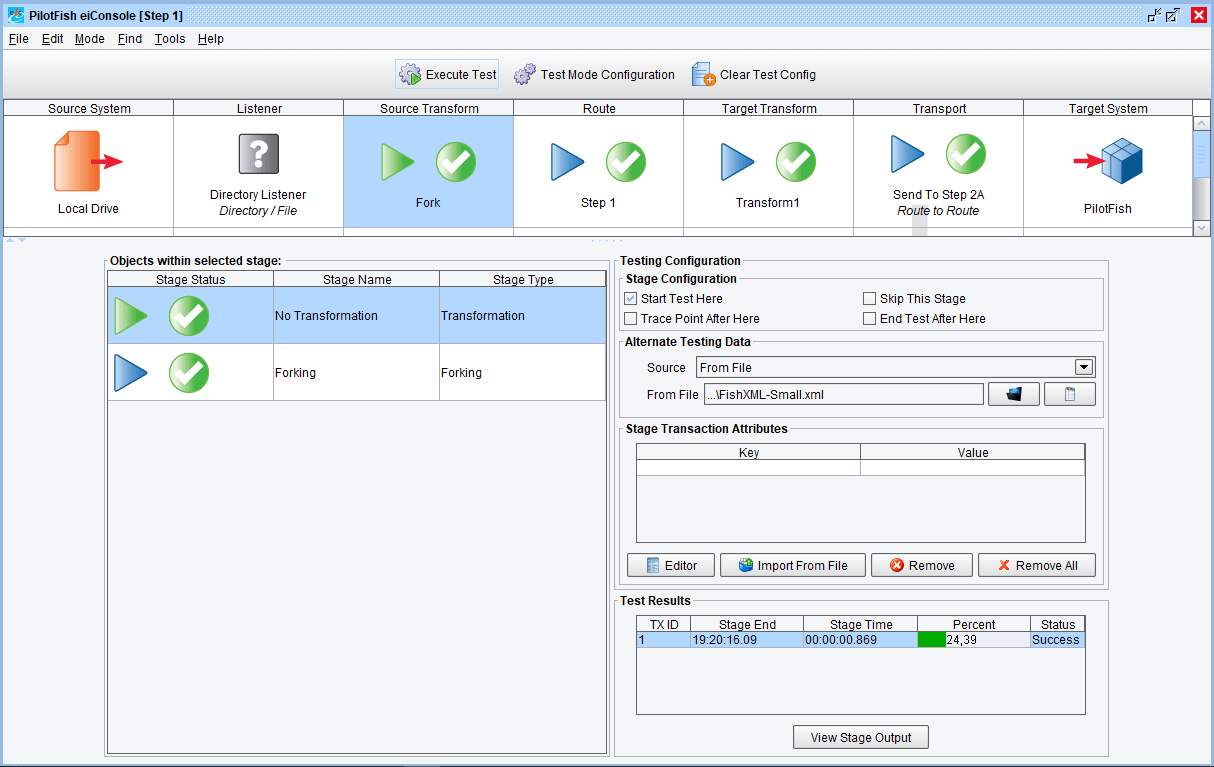Open the File menu
The width and height of the screenshot is (1214, 767).
pyautogui.click(x=19, y=39)
